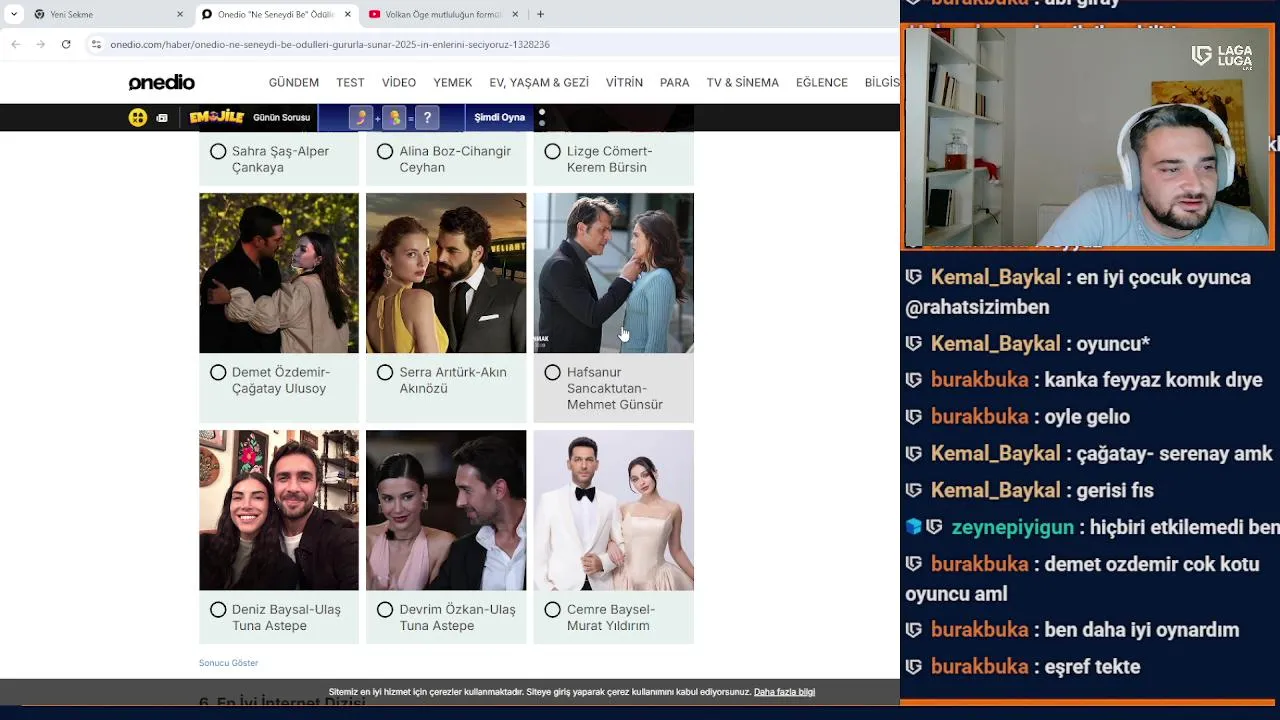Image resolution: width=1280 pixels, height=720 pixels.
Task: Open Demet Özdemir-Çağatay Ulusoy couple photo
Action: pos(279,273)
